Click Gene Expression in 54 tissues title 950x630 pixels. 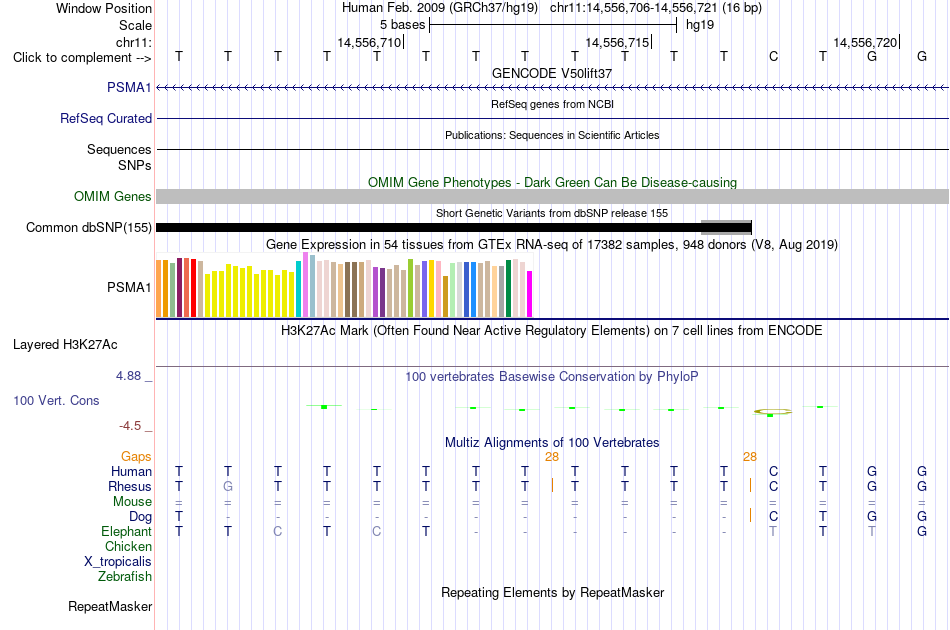coord(552,244)
